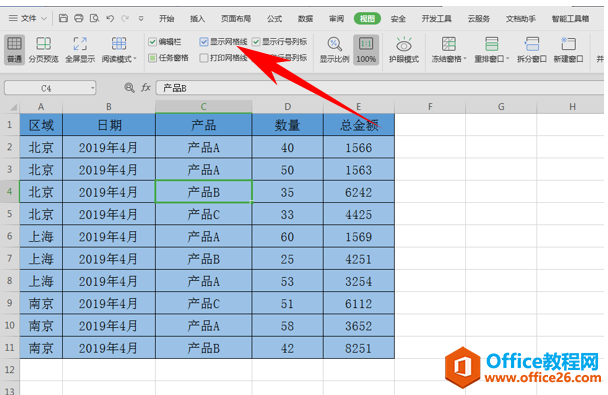
Task: Click the 数量 header cell
Action: (x=287, y=125)
